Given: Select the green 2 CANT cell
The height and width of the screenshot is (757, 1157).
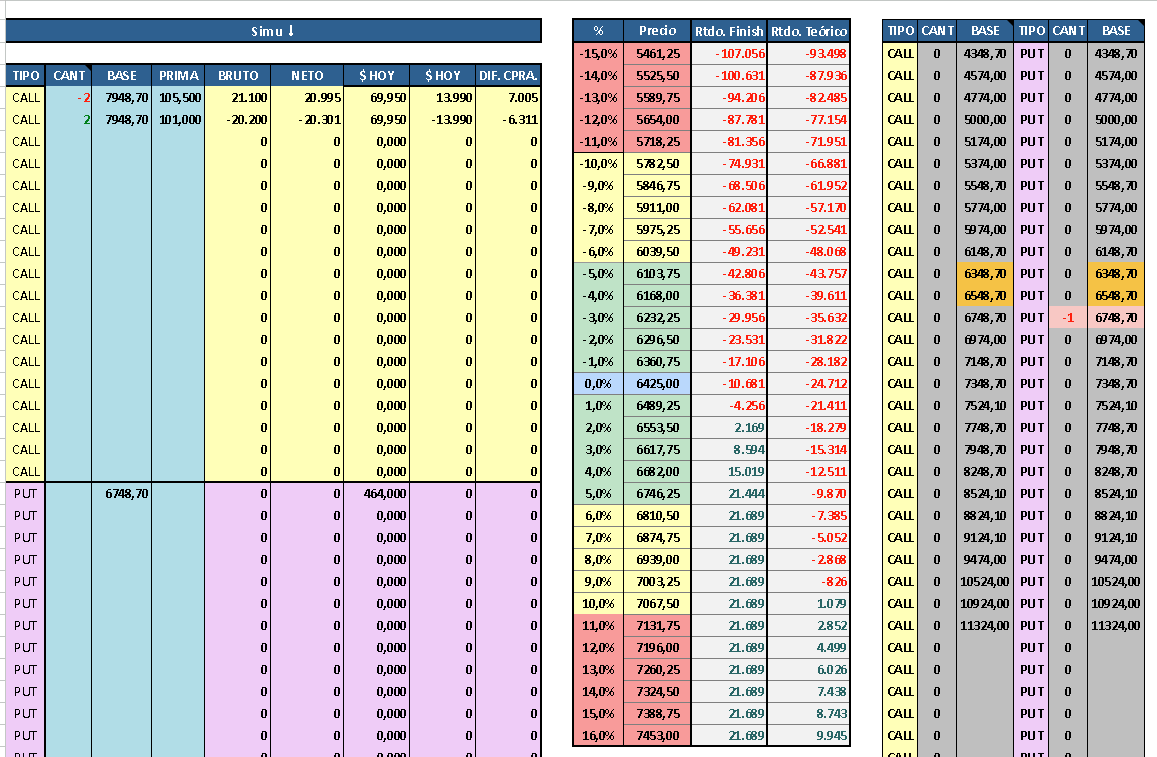Looking at the screenshot, I should tap(69, 120).
